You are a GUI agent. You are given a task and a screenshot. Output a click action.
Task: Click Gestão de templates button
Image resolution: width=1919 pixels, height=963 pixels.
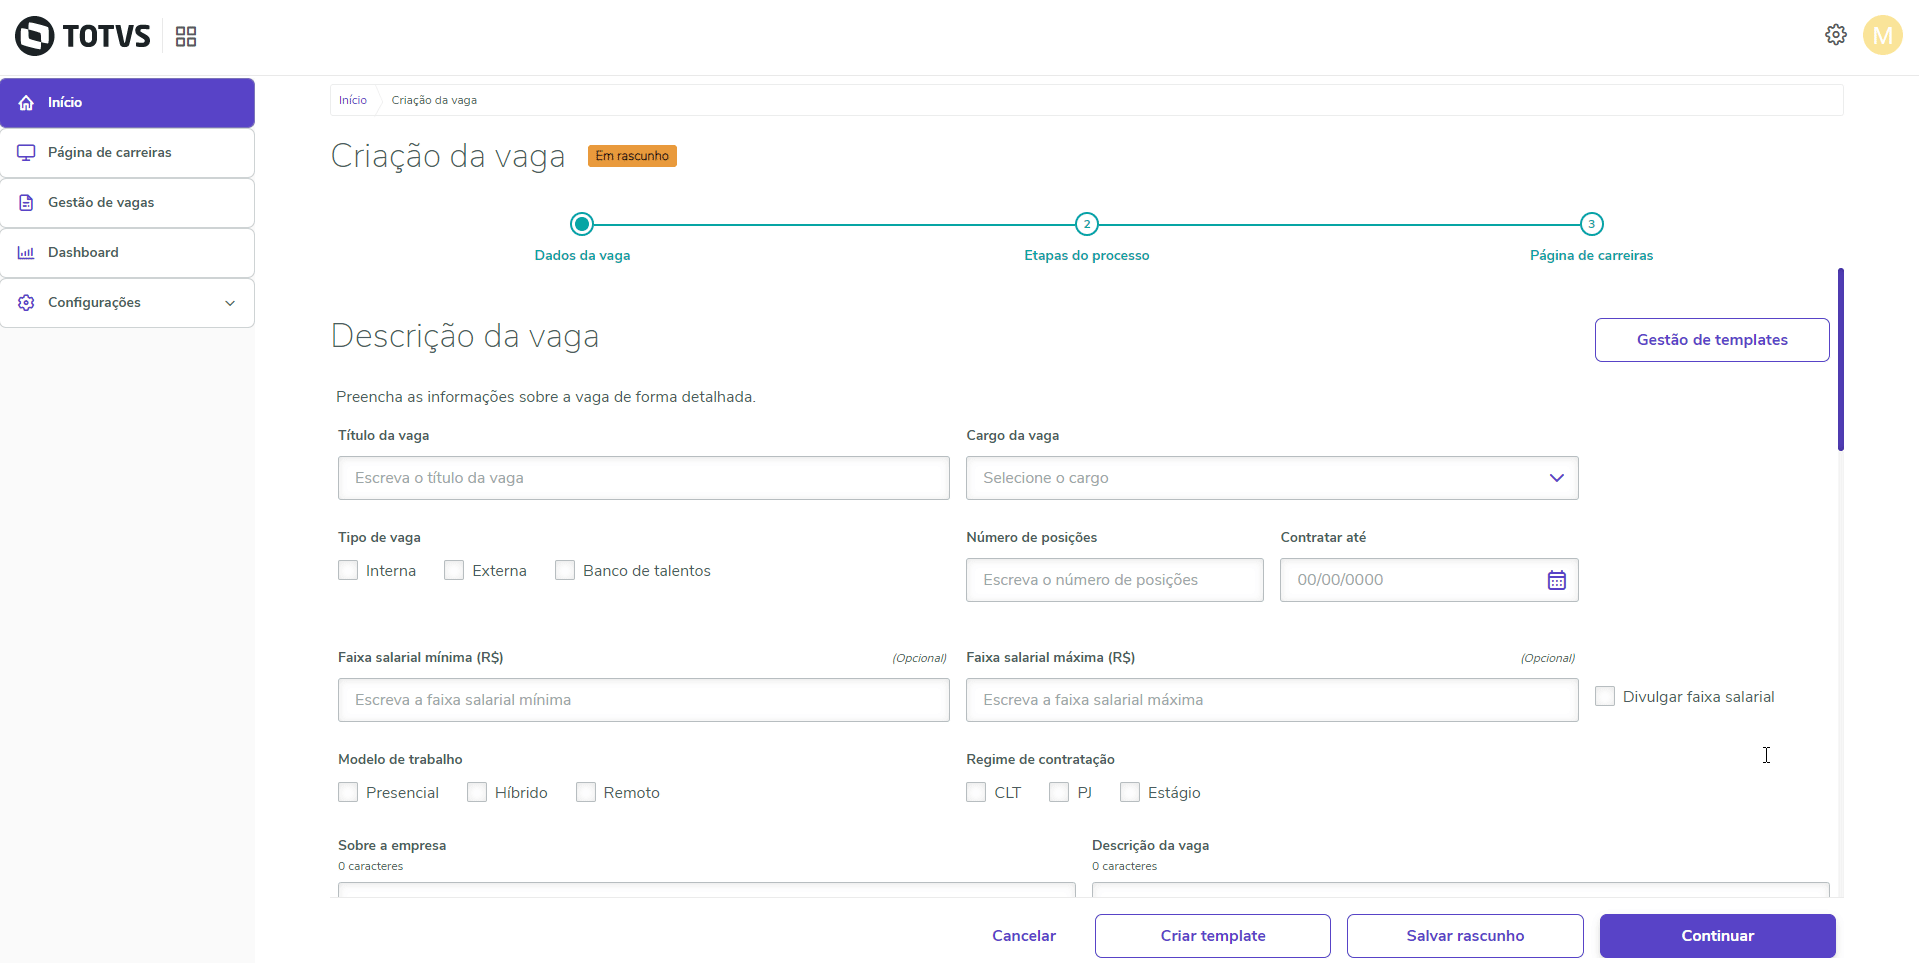(x=1711, y=340)
